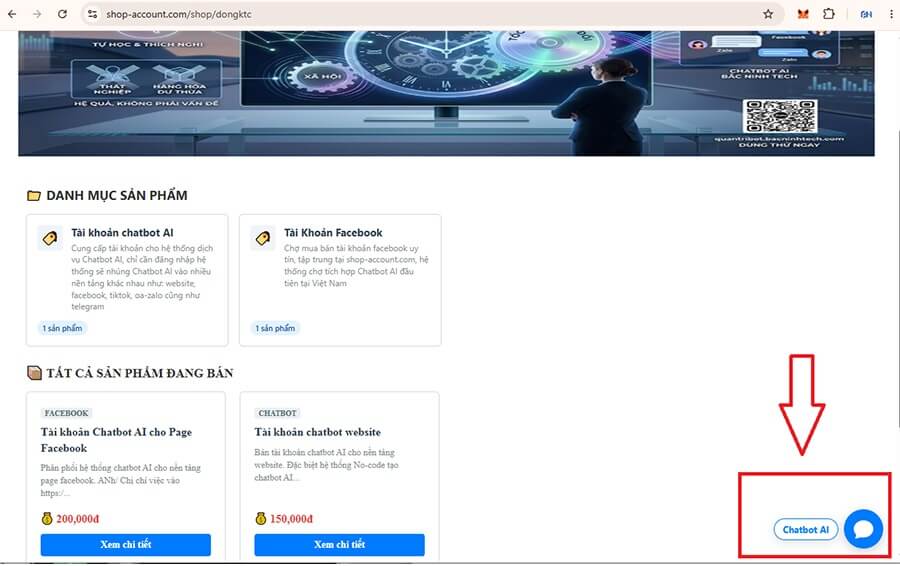Reload the page with the refresh icon
This screenshot has width=900, height=566.
[63, 14]
